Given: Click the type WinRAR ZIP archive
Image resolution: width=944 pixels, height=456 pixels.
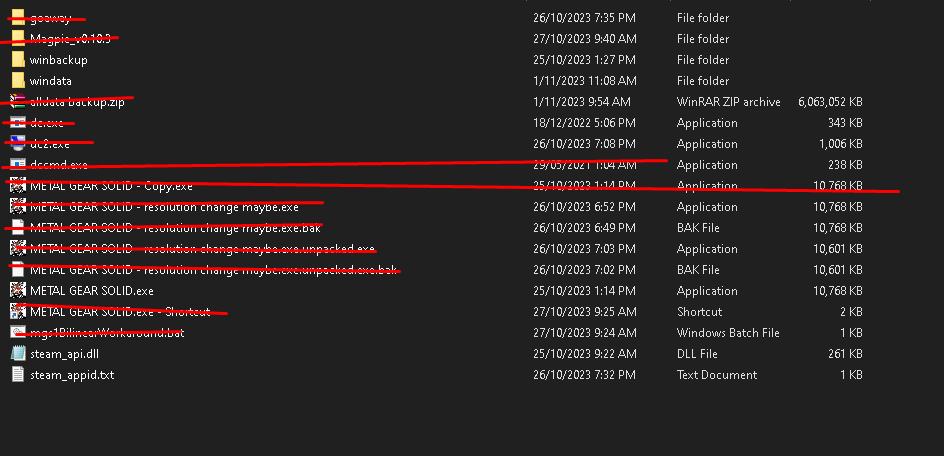Looking at the screenshot, I should (728, 102).
